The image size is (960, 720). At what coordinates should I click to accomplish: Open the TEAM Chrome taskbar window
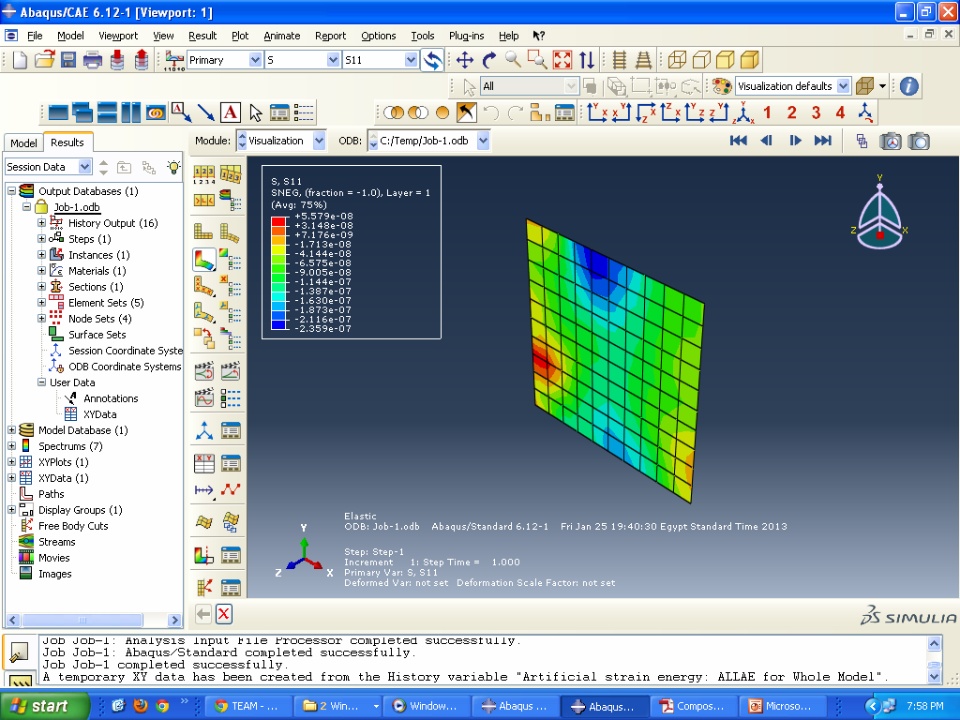[x=247, y=706]
